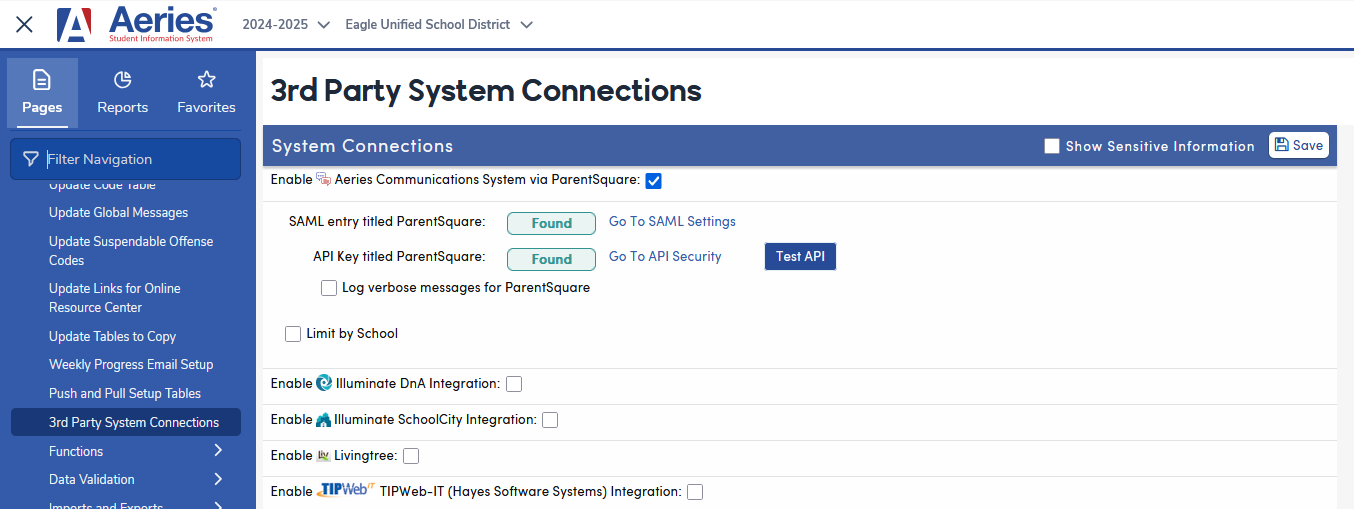Enable Illuminate DnA Integration checkbox
The width and height of the screenshot is (1354, 509).
[x=514, y=384]
